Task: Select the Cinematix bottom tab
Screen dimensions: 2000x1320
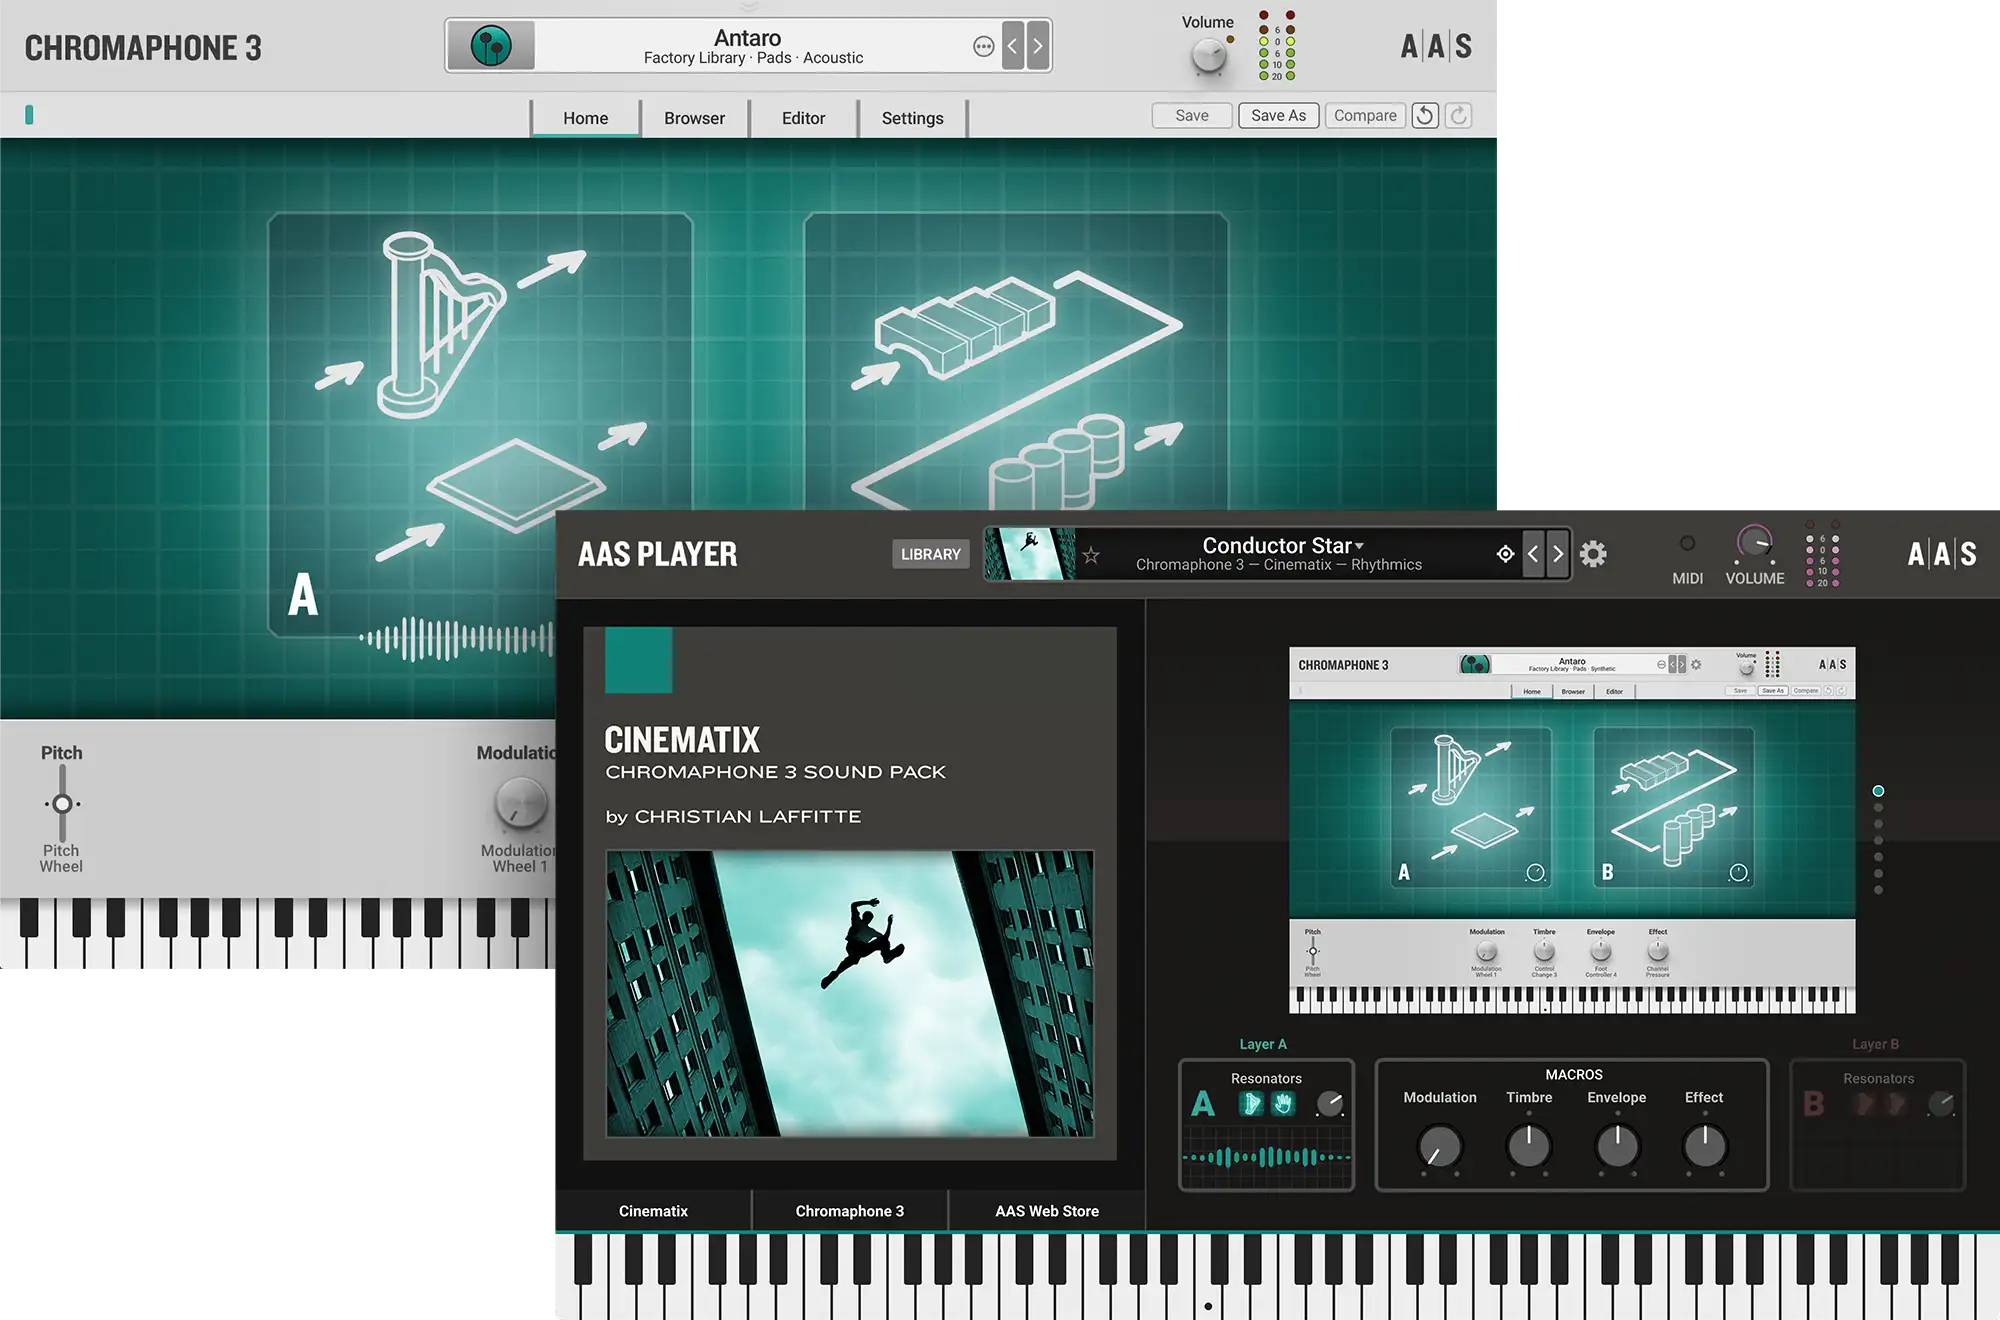Action: tap(653, 1211)
